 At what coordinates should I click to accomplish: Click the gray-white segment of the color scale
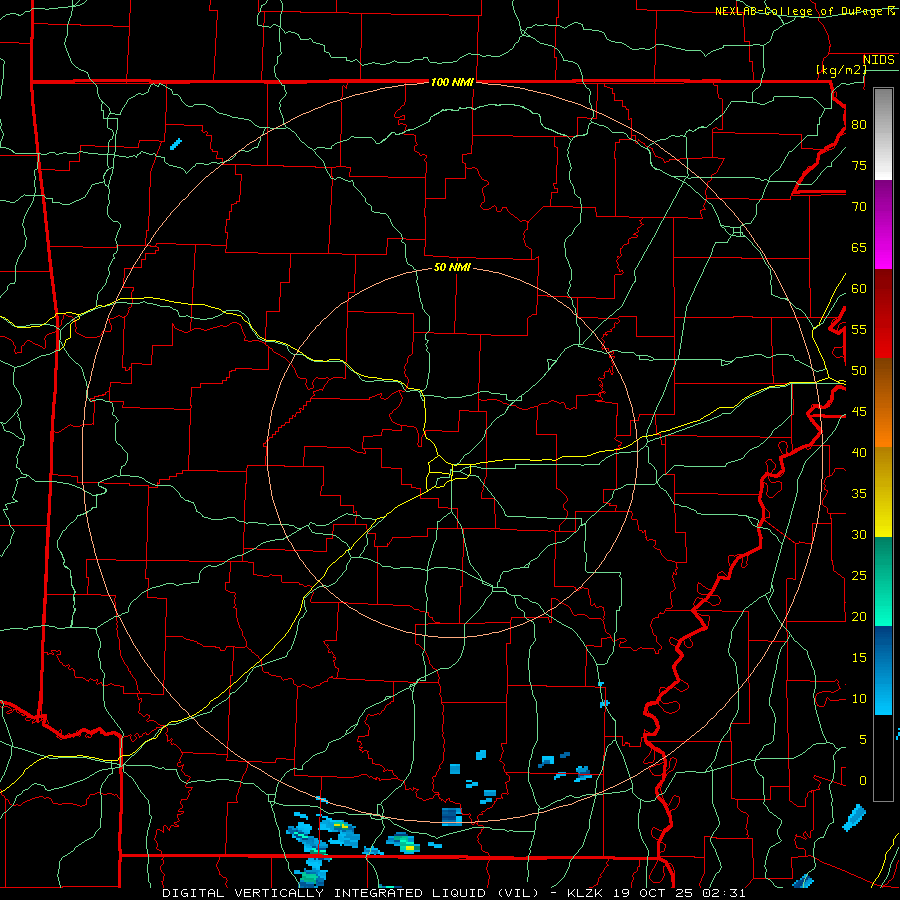pyautogui.click(x=883, y=134)
